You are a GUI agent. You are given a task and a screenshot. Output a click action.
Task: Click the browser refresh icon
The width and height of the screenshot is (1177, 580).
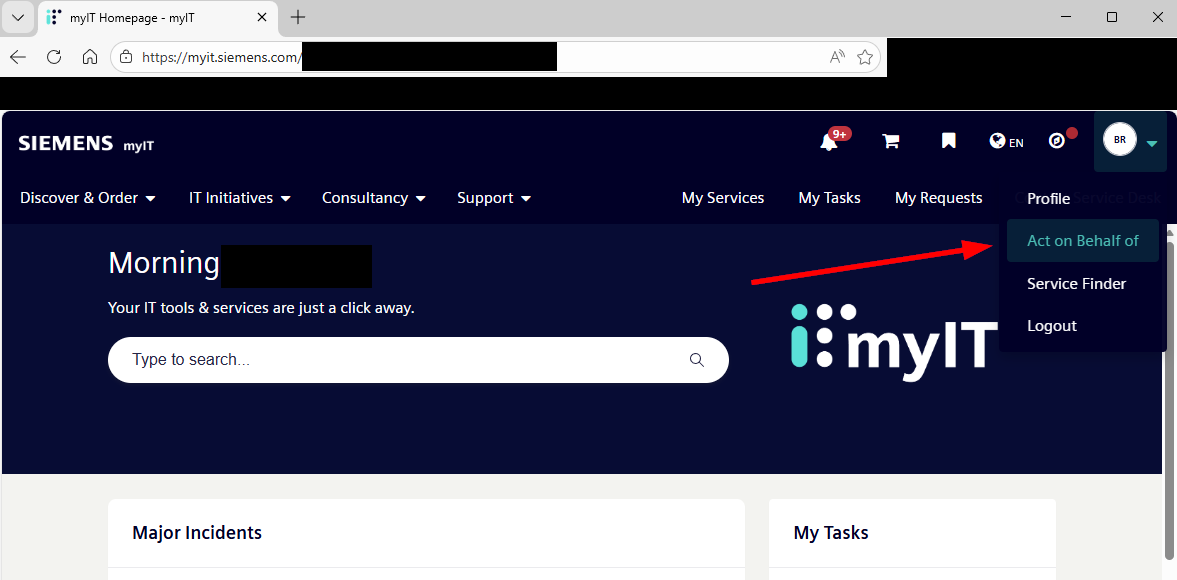[x=54, y=57]
